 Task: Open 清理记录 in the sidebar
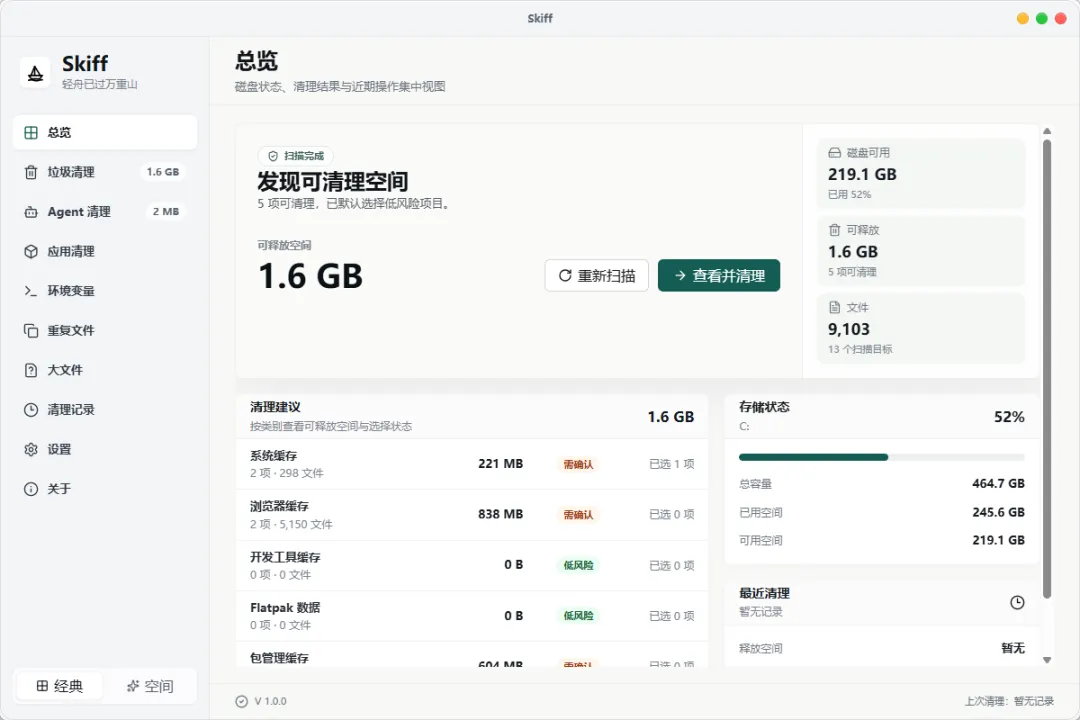coord(105,410)
